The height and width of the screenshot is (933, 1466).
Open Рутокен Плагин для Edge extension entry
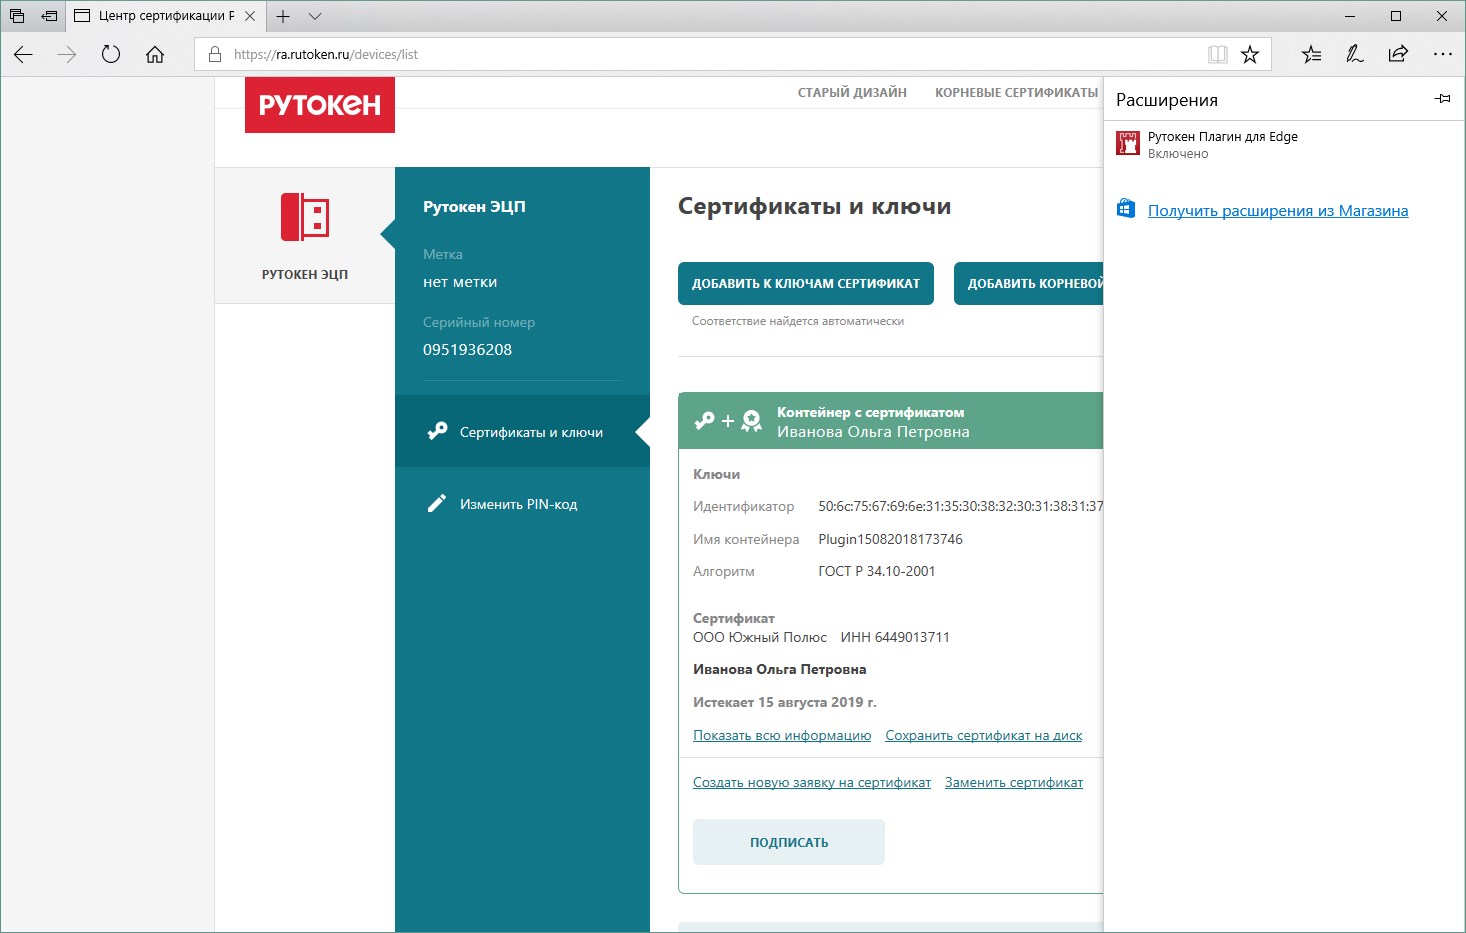(x=1284, y=144)
